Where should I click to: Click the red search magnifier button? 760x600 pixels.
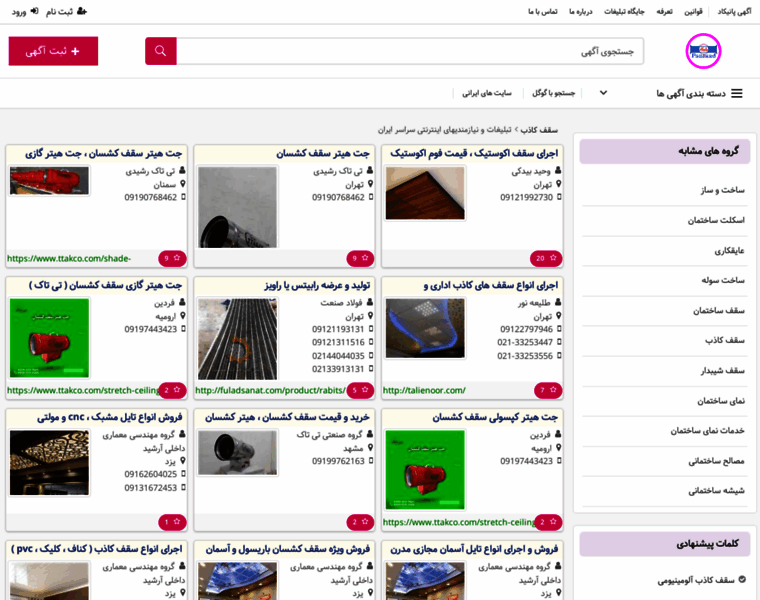160,51
